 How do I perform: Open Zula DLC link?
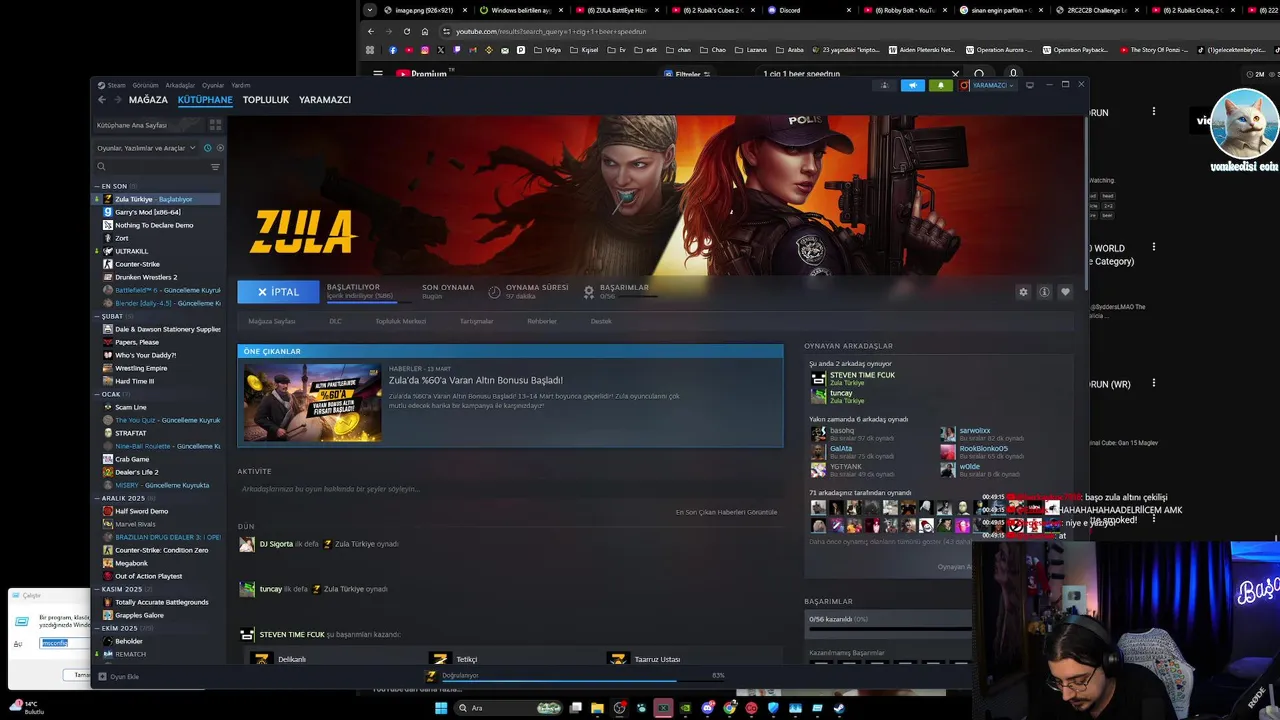tap(335, 321)
